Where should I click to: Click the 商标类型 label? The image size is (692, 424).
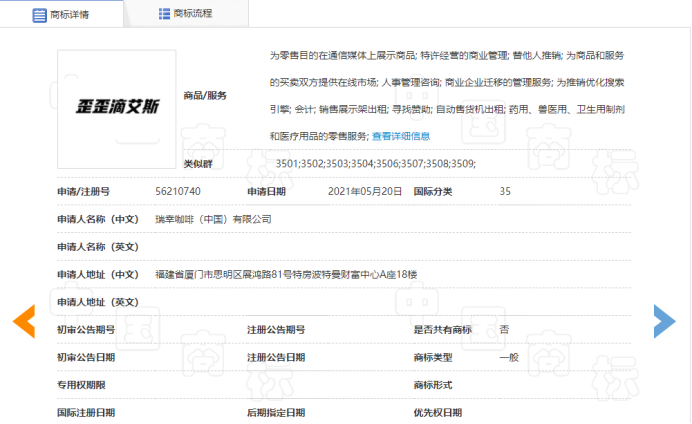433,357
